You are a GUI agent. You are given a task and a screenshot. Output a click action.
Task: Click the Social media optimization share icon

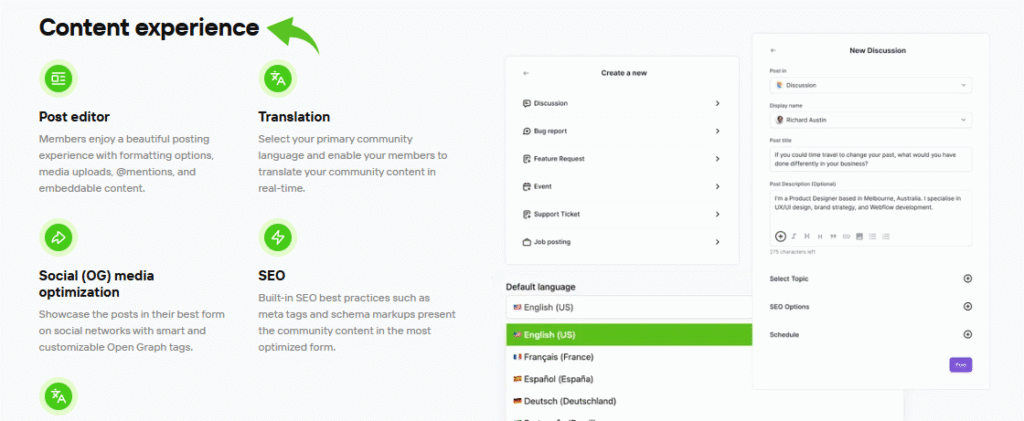click(58, 237)
